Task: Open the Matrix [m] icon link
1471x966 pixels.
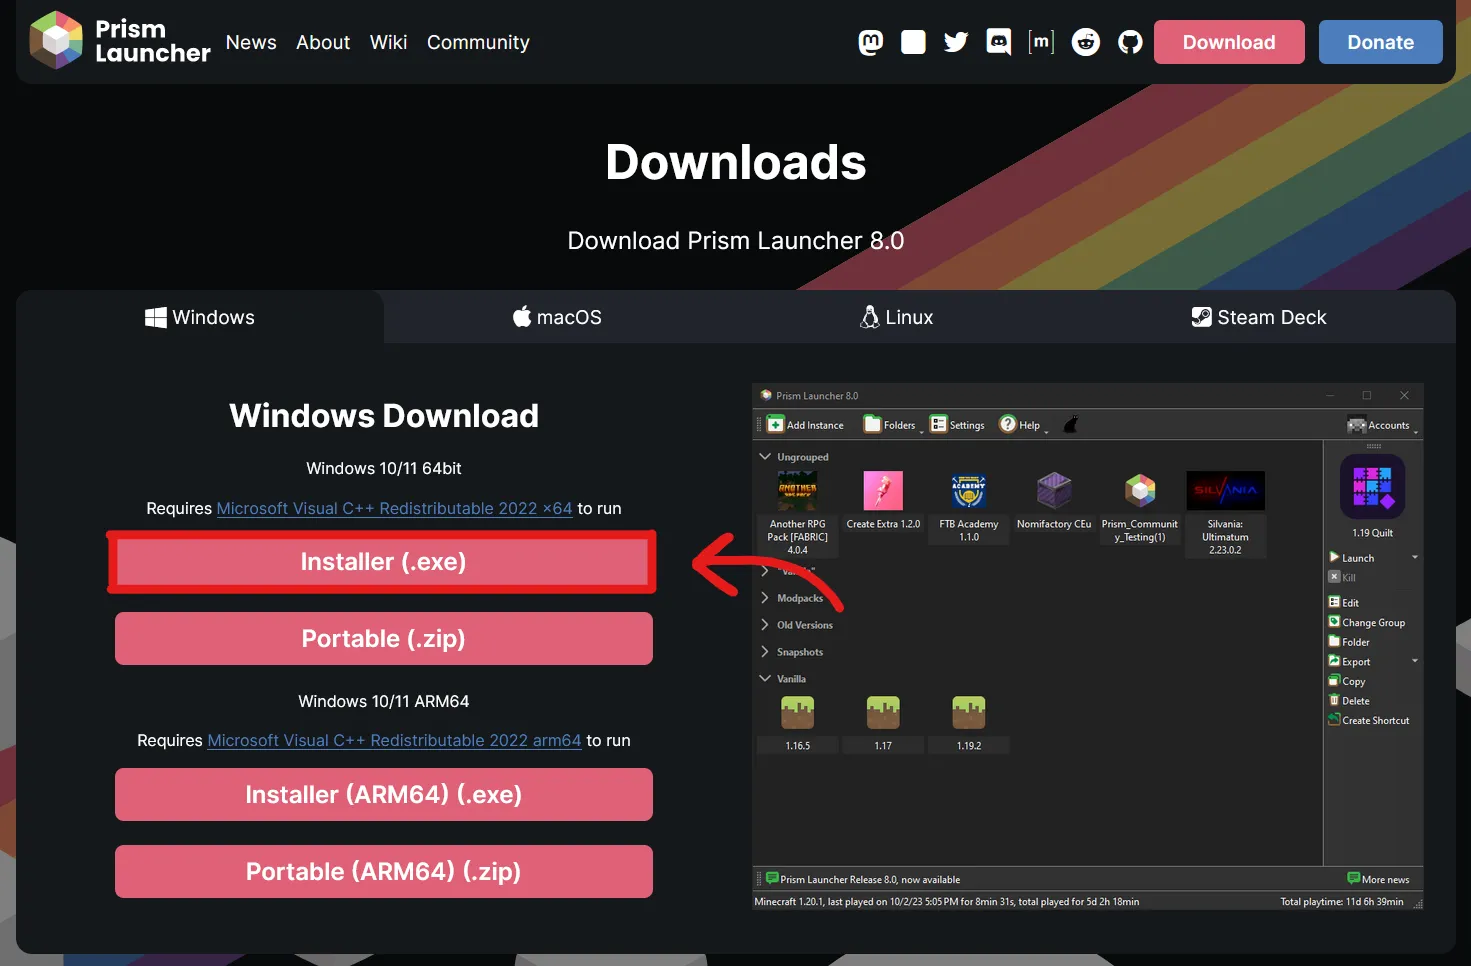Action: coord(1041,42)
